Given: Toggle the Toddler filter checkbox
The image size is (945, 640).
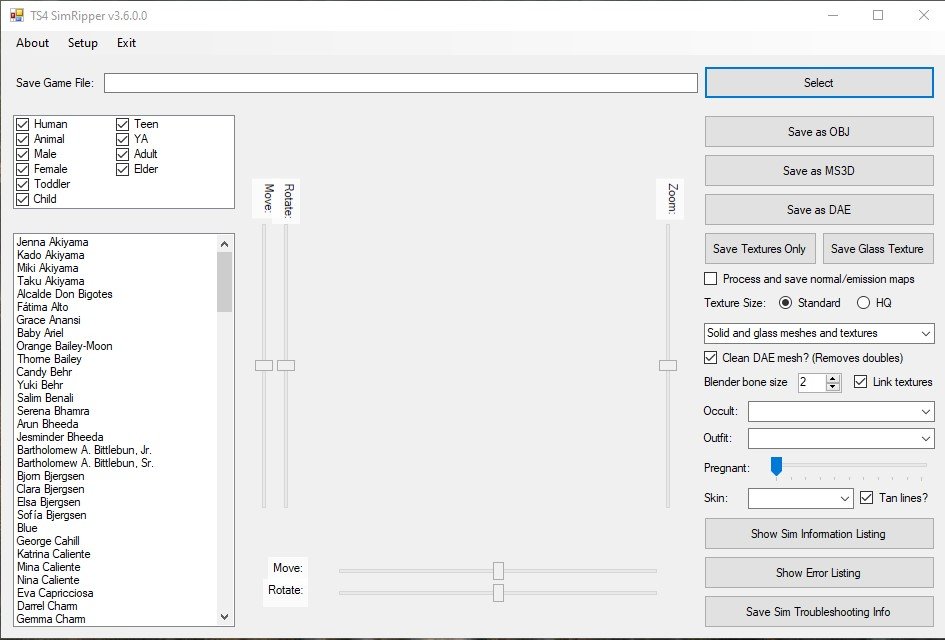Looking at the screenshot, I should point(23,184).
